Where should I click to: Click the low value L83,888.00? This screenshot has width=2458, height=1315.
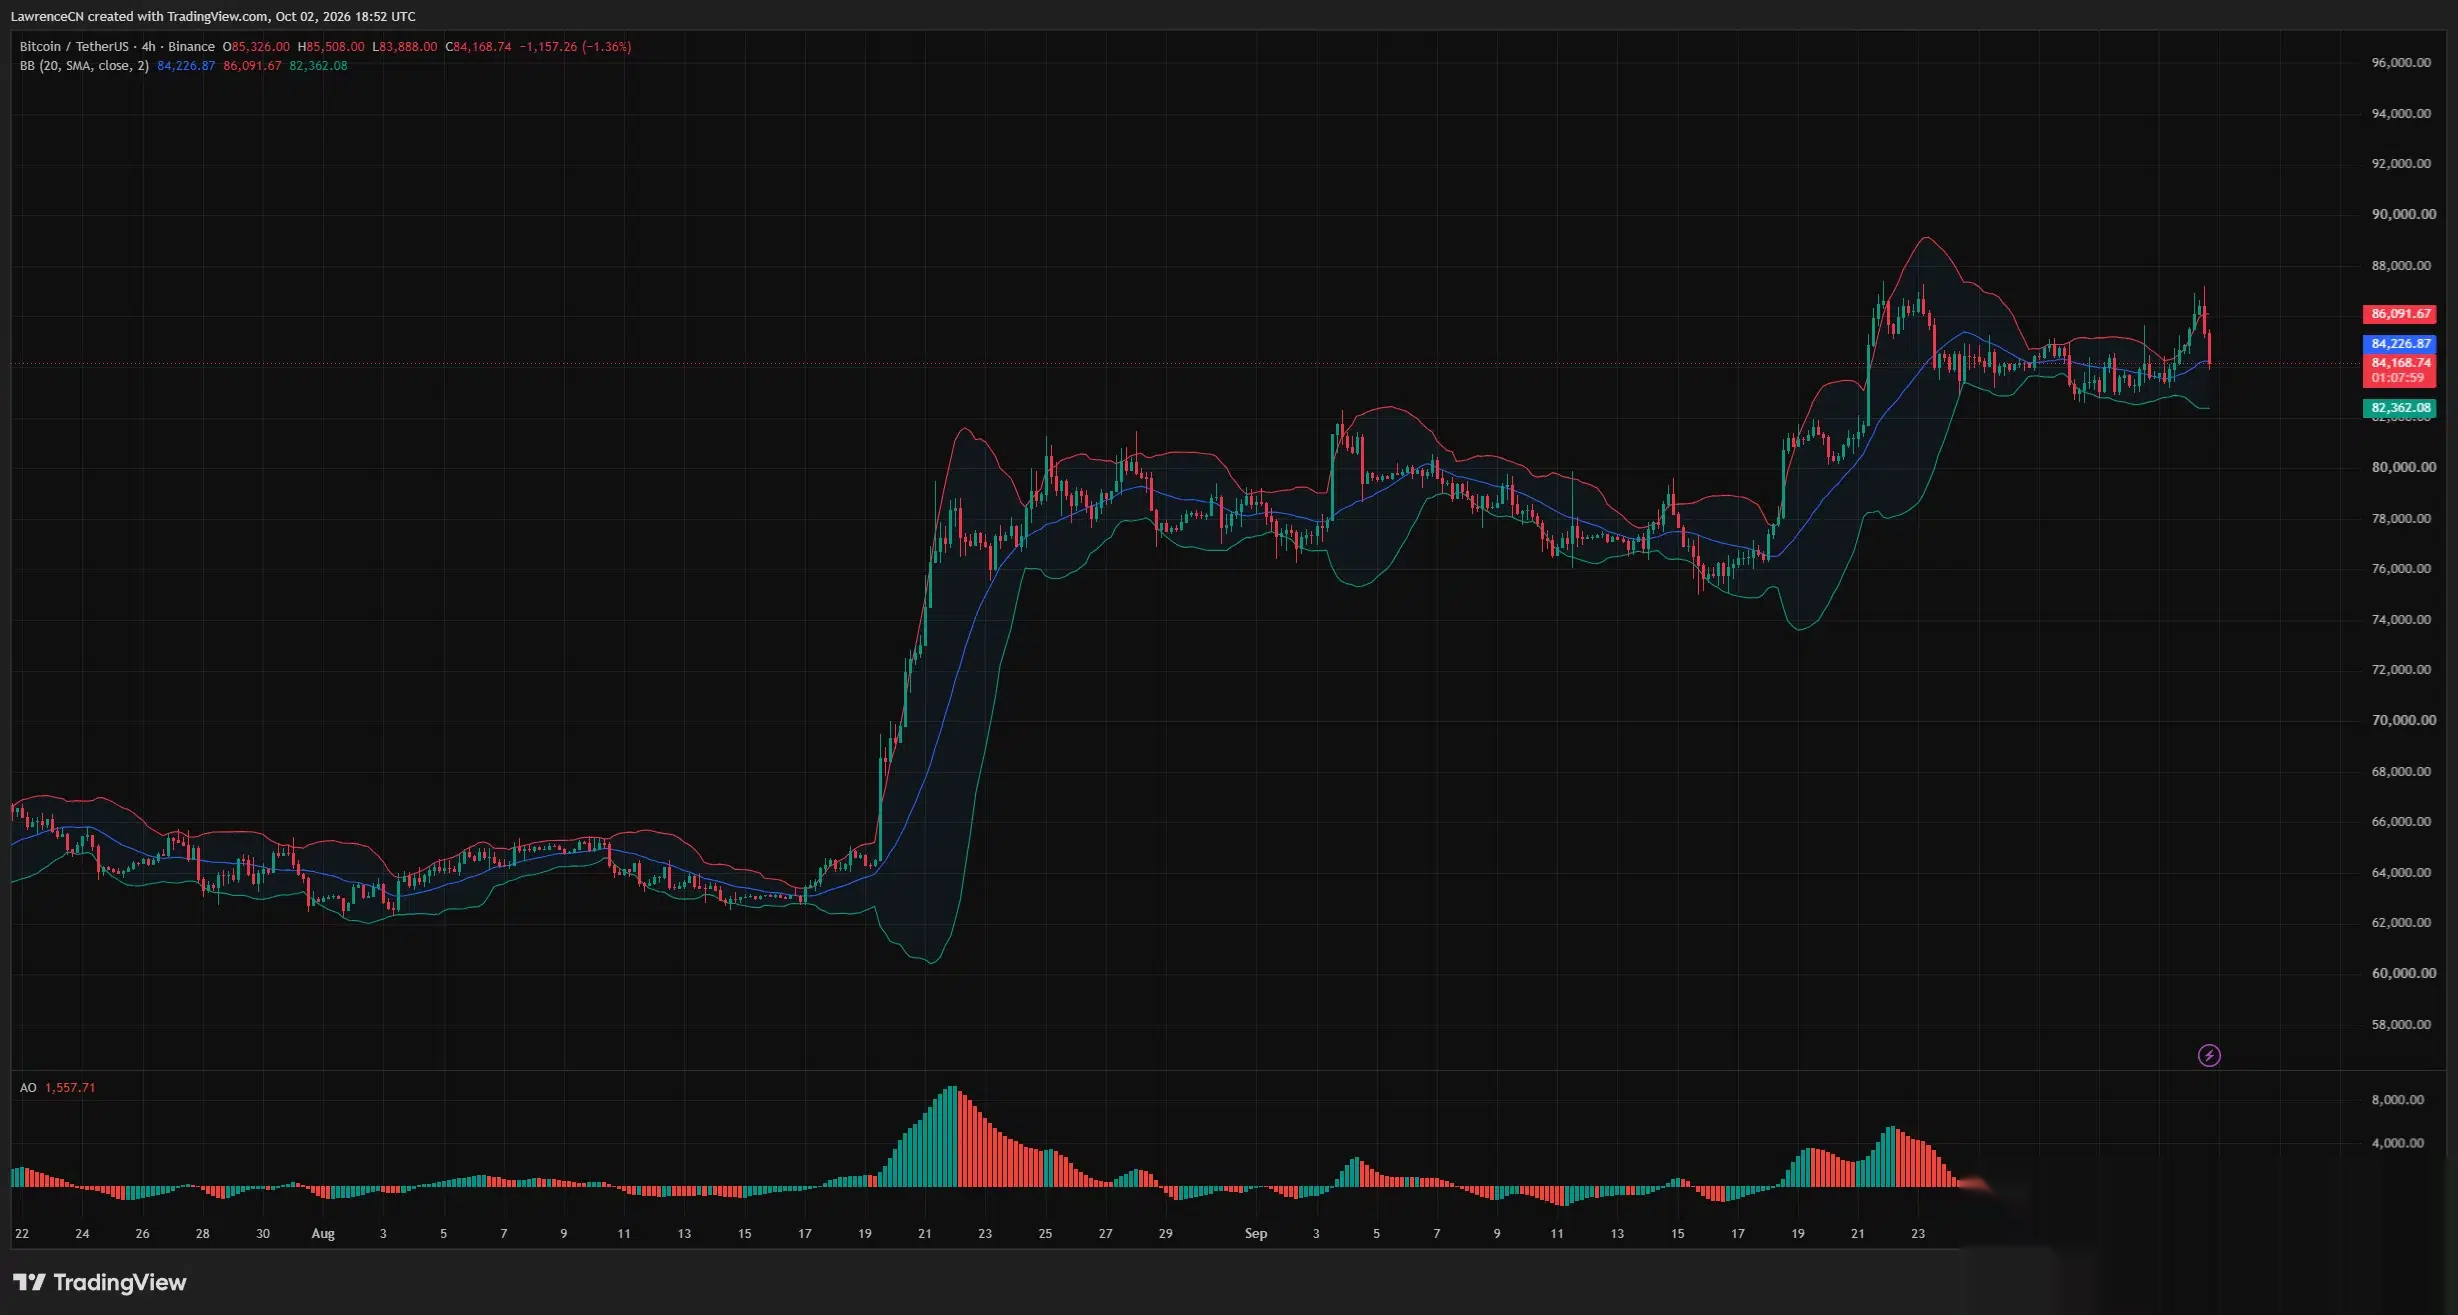coord(405,46)
